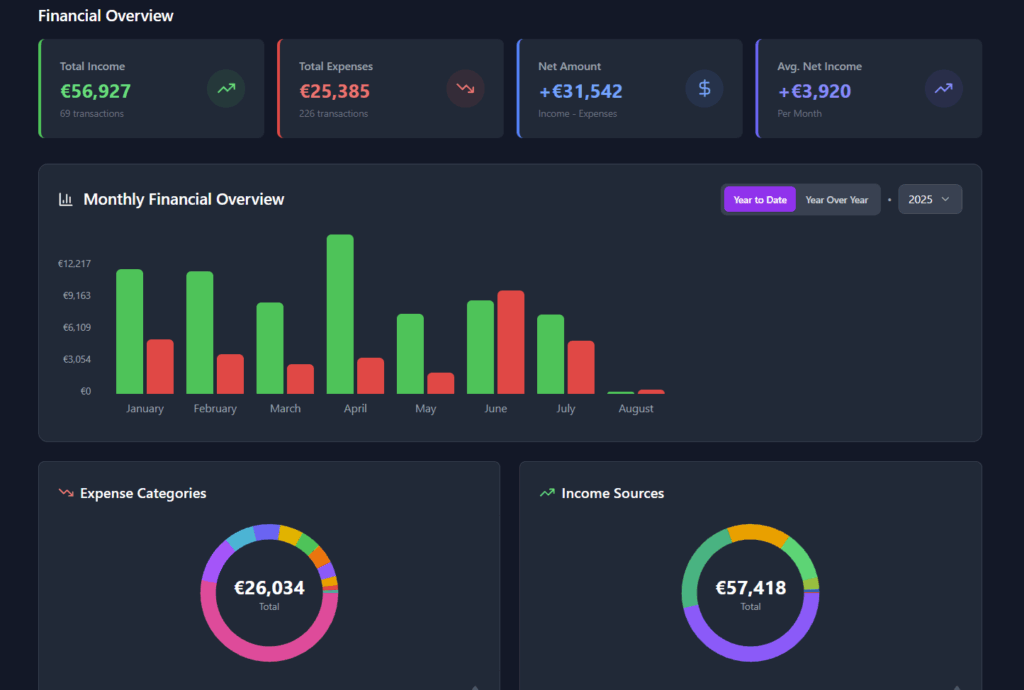The height and width of the screenshot is (690, 1024).
Task: Click the April green income bar
Action: pos(340,314)
